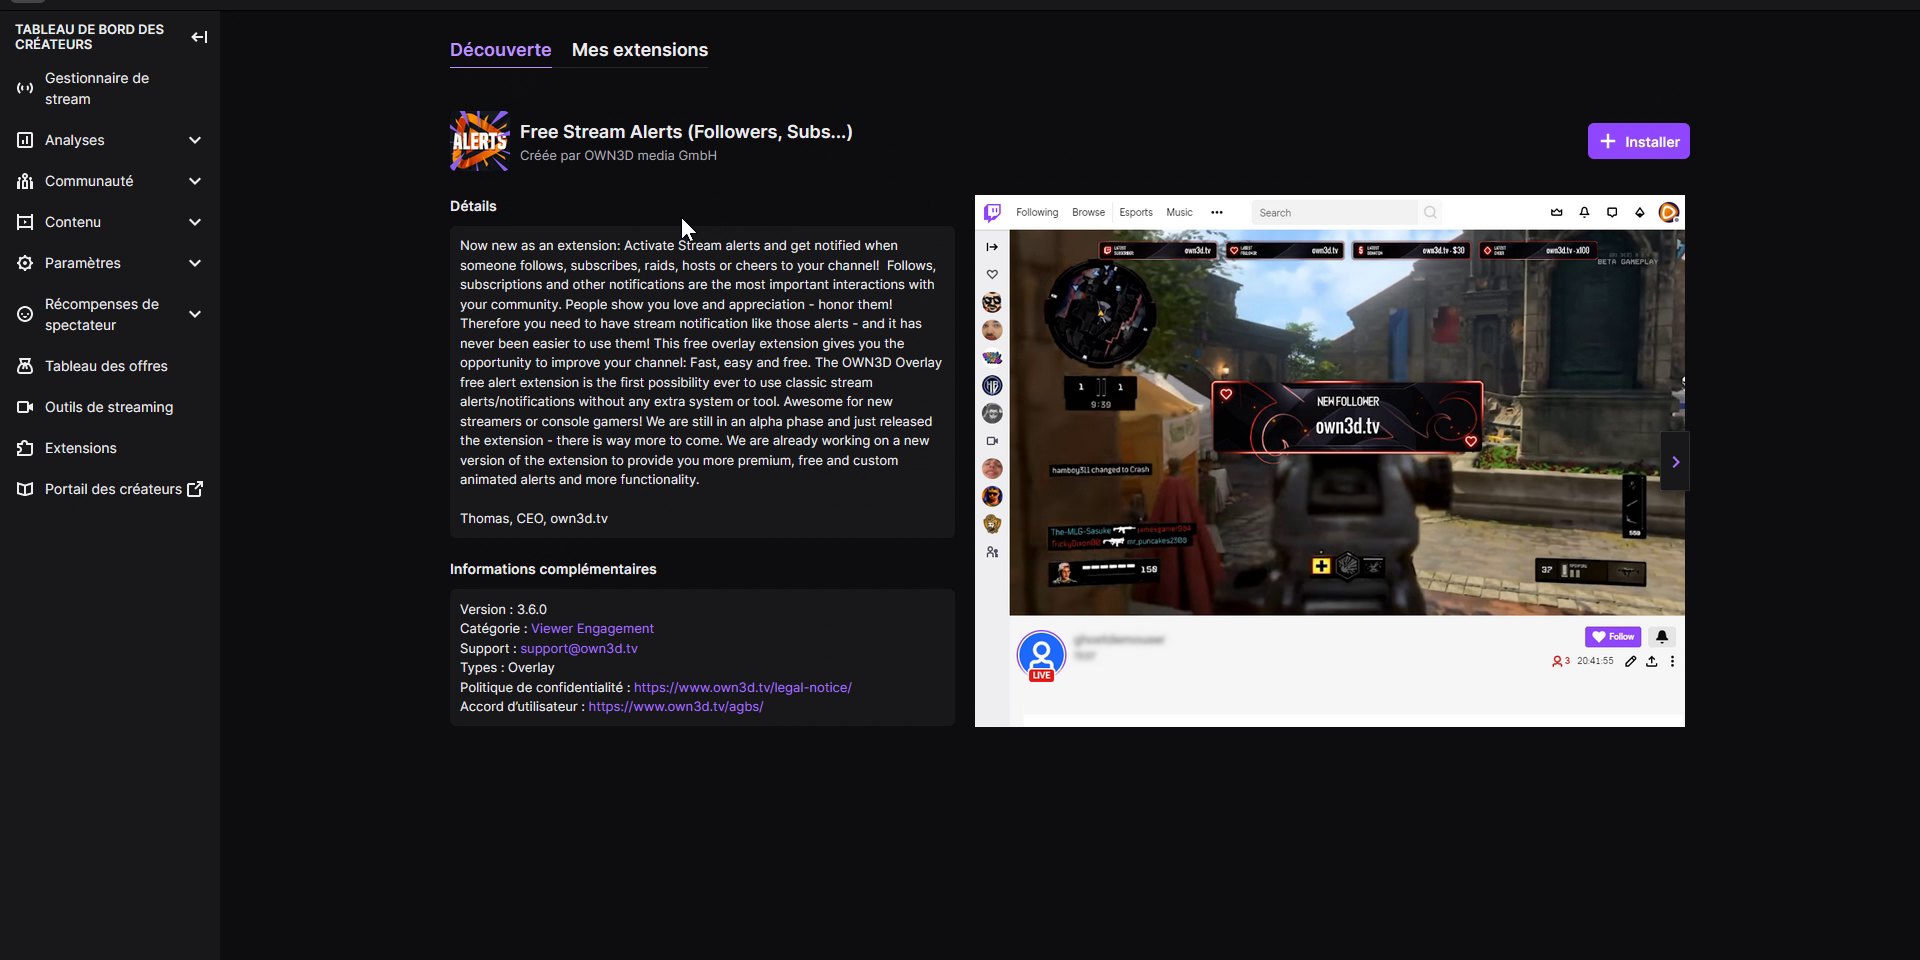This screenshot has width=1920, height=960.
Task: Open Outils de streaming camera icon
Action: tap(25, 407)
